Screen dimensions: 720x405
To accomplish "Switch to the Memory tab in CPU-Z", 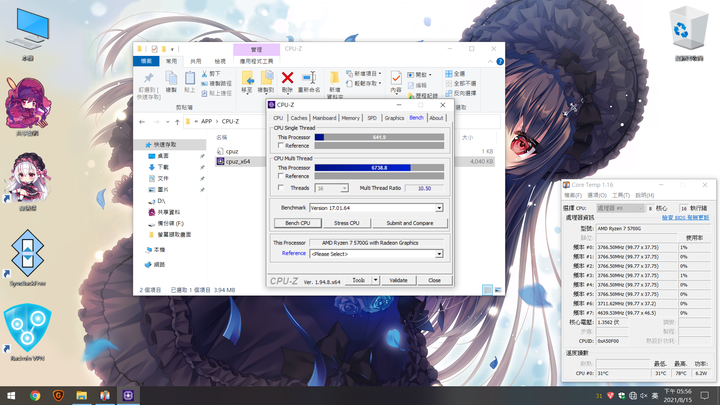I will tap(350, 118).
